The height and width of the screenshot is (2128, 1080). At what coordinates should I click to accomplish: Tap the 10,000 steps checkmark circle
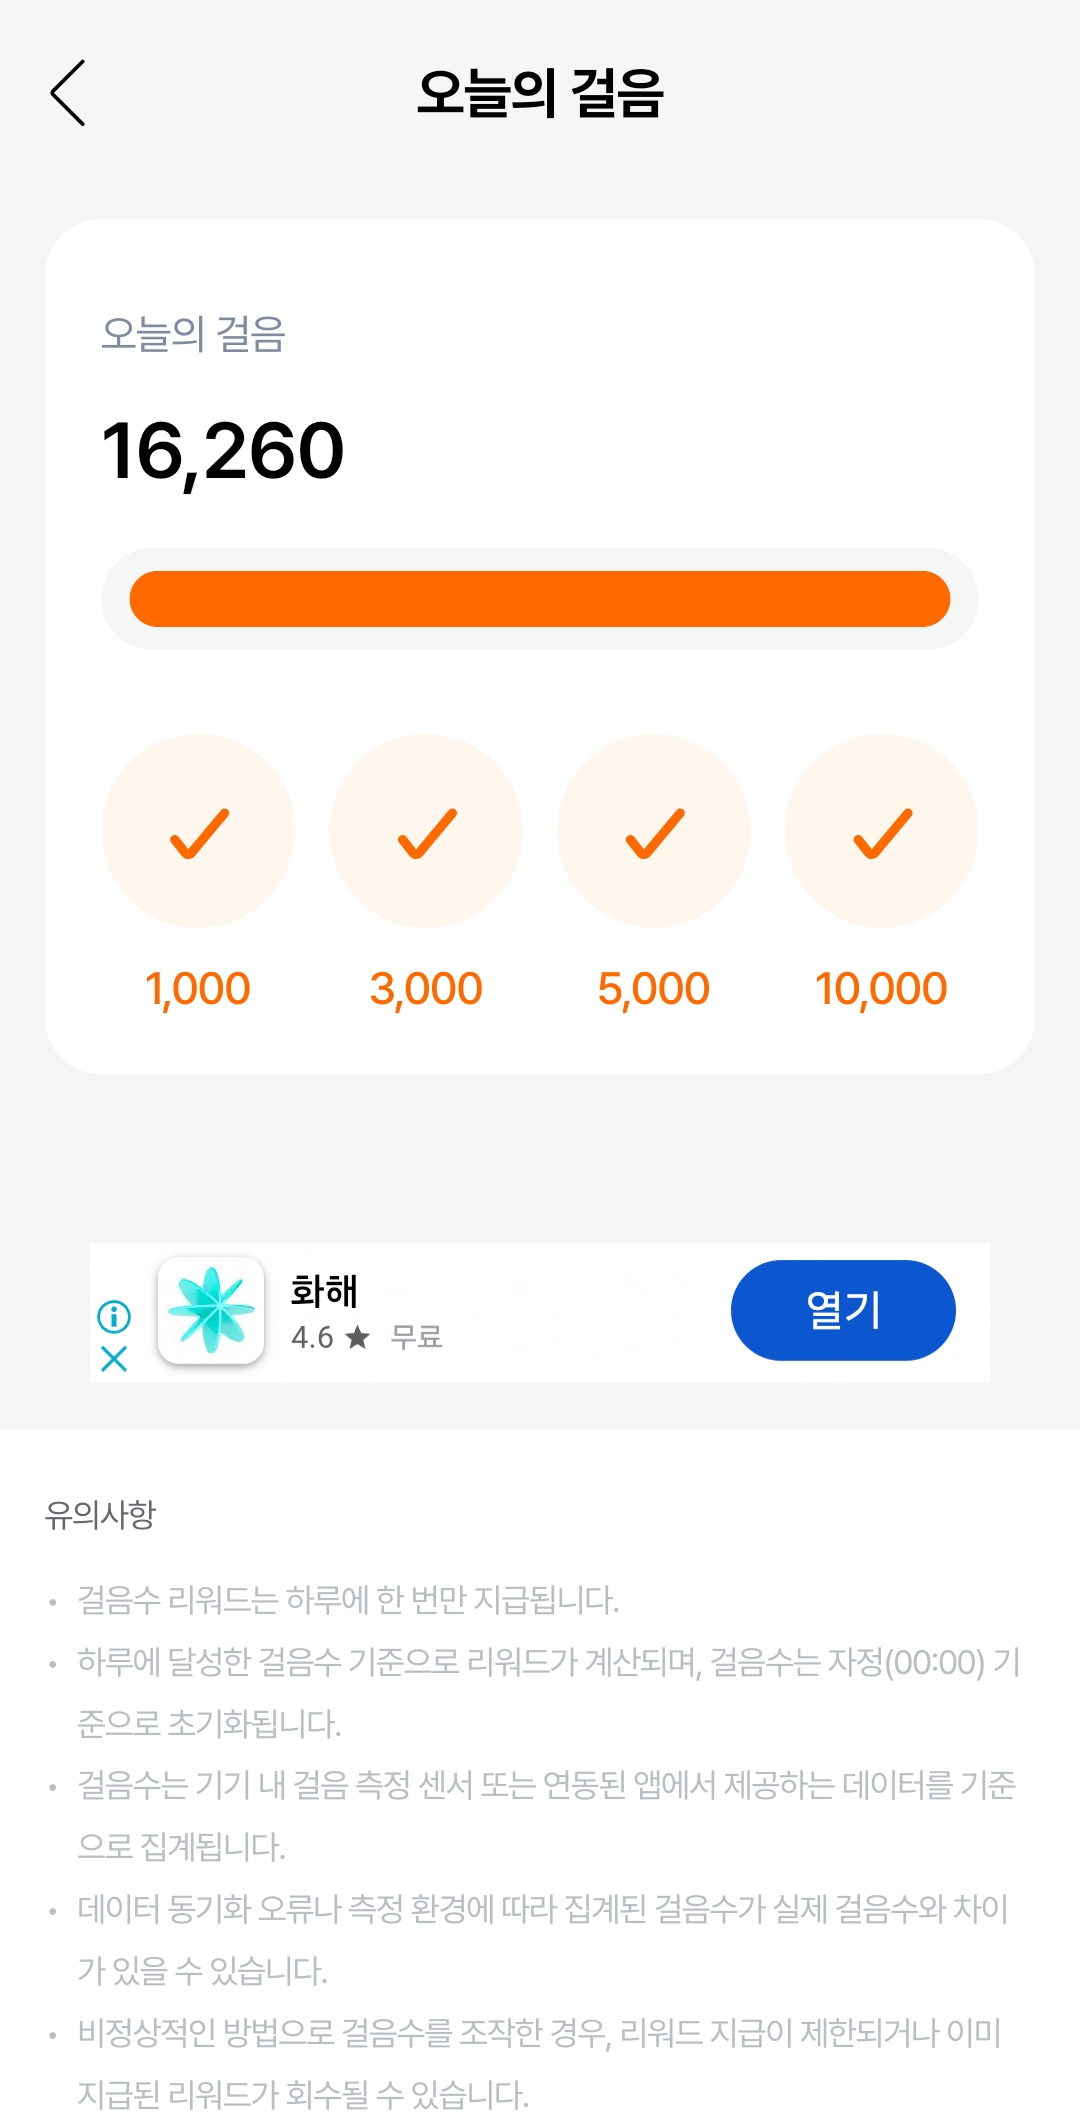pos(881,831)
